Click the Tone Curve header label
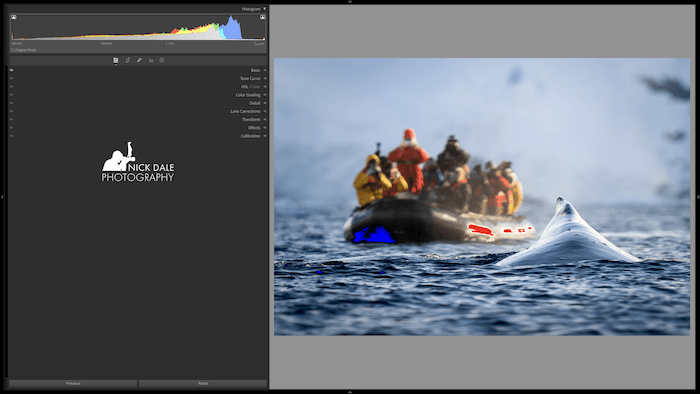Image resolution: width=700 pixels, height=394 pixels. [x=250, y=79]
